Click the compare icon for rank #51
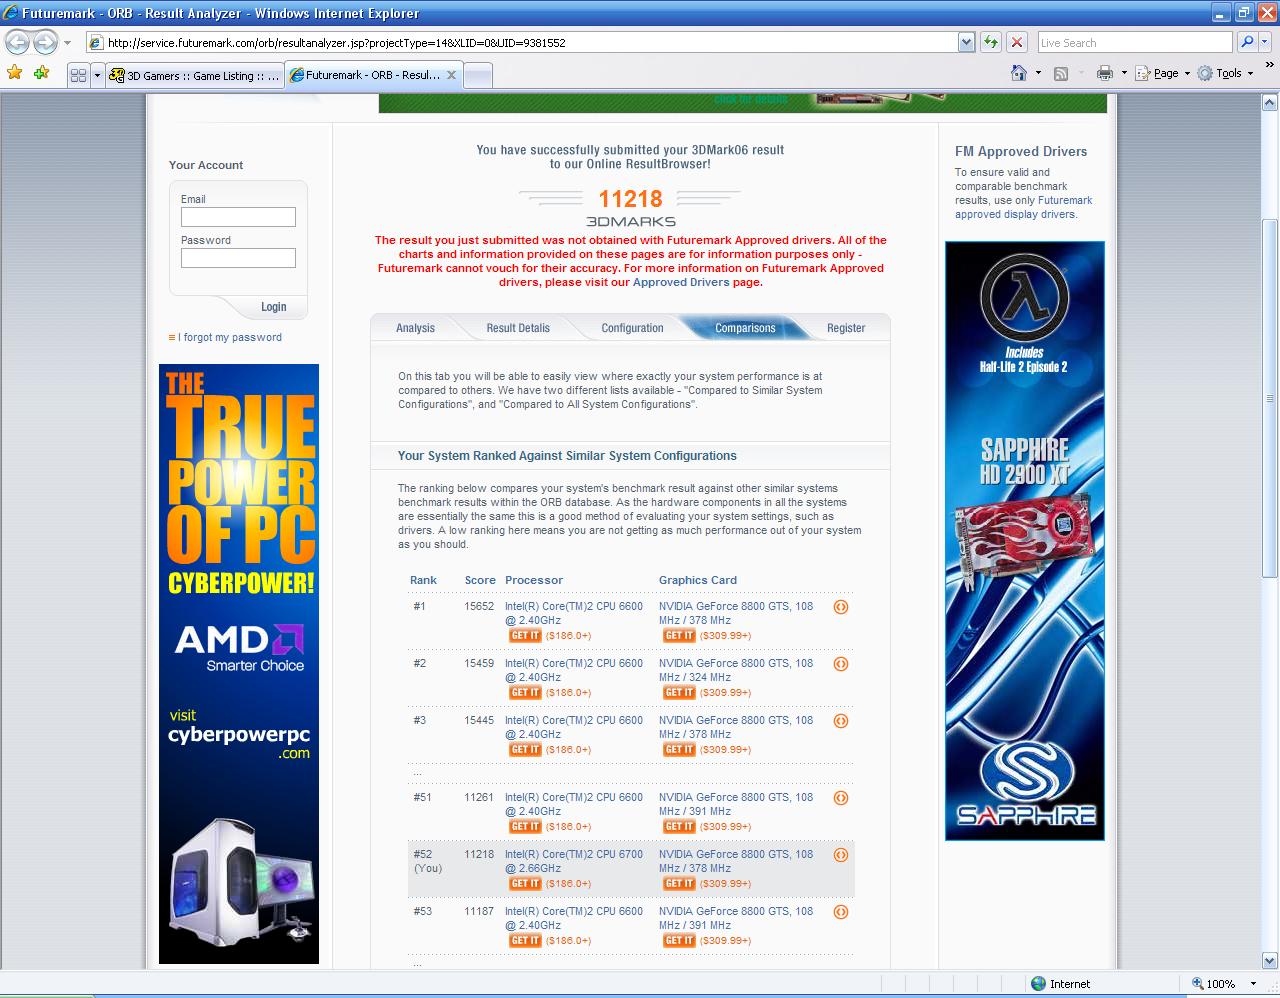The width and height of the screenshot is (1280, 998). (x=841, y=798)
